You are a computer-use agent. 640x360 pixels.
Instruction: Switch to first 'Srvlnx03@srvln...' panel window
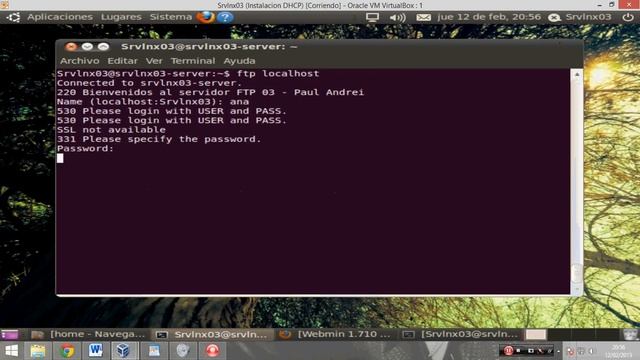point(212,334)
